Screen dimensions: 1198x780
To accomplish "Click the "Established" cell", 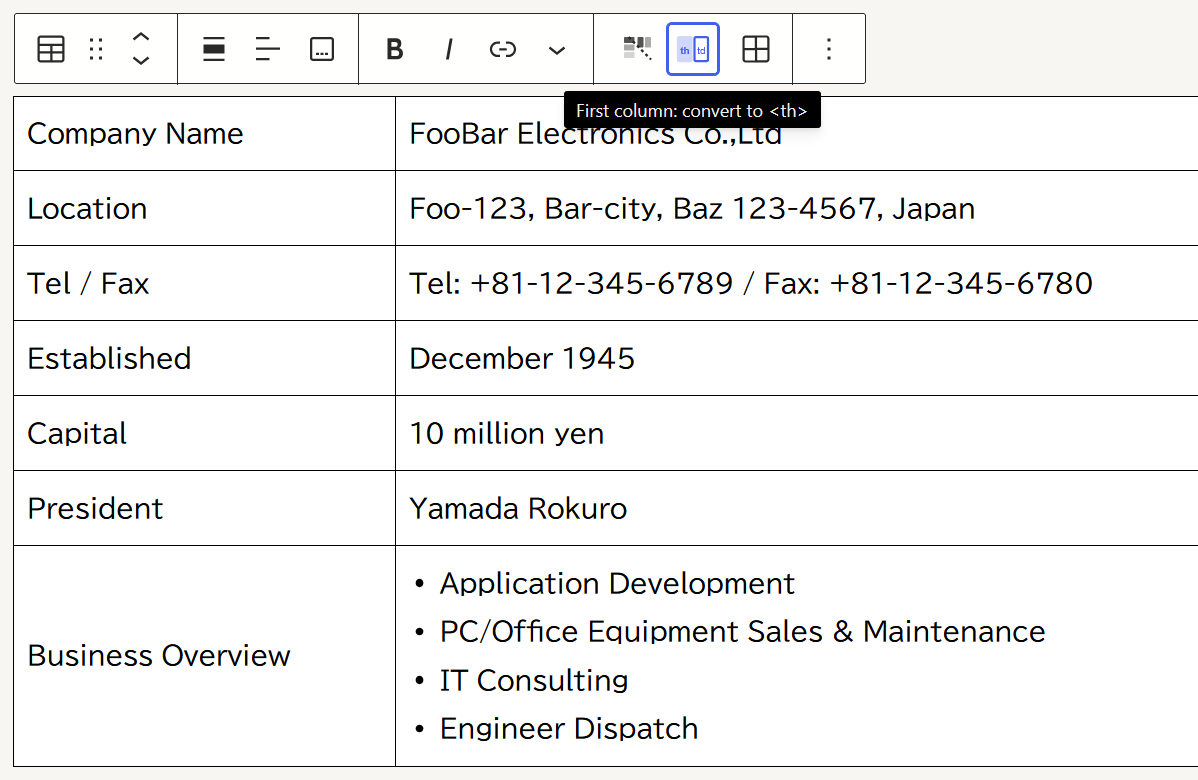I will [205, 358].
